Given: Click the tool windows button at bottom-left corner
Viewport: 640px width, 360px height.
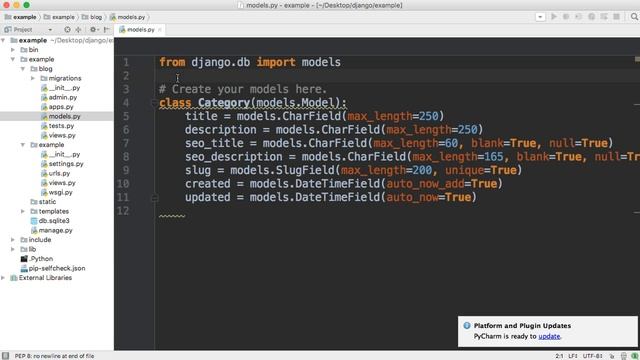Looking at the screenshot, I should [x=5, y=356].
